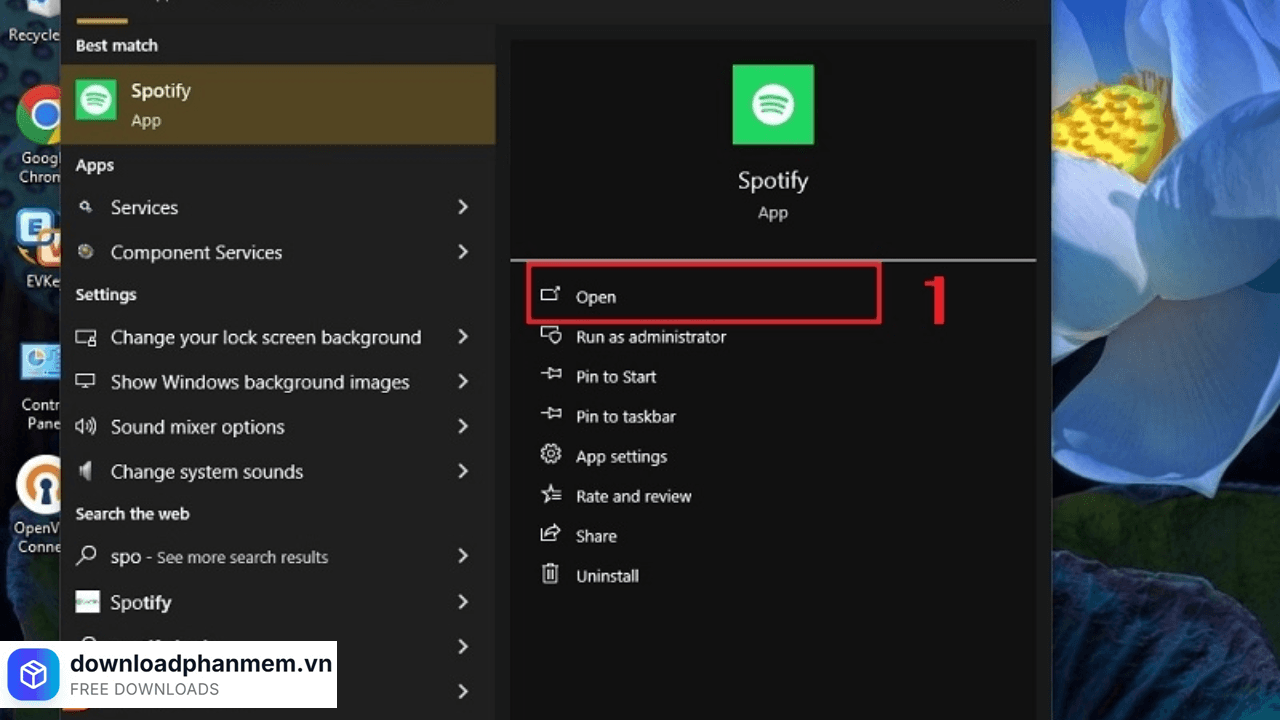Pin Spotify to Start

(616, 377)
